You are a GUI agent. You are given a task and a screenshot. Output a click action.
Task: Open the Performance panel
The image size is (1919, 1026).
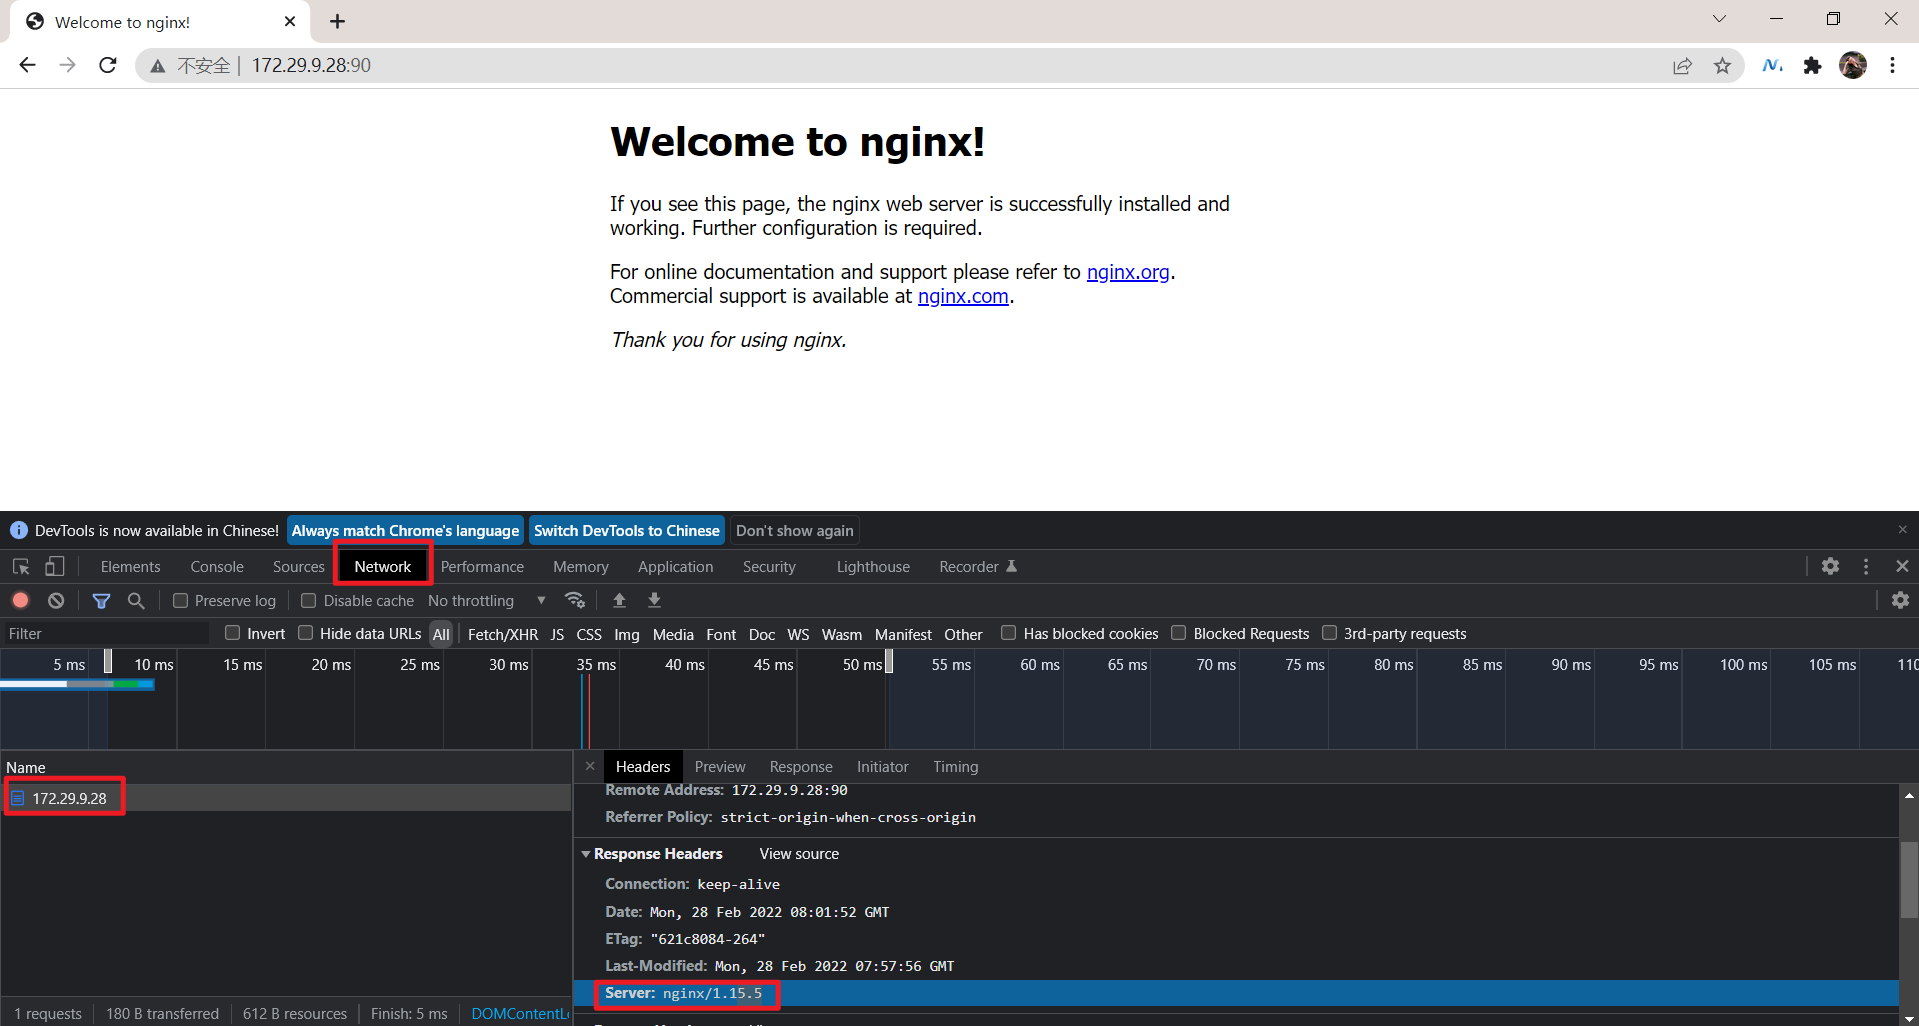pos(482,567)
